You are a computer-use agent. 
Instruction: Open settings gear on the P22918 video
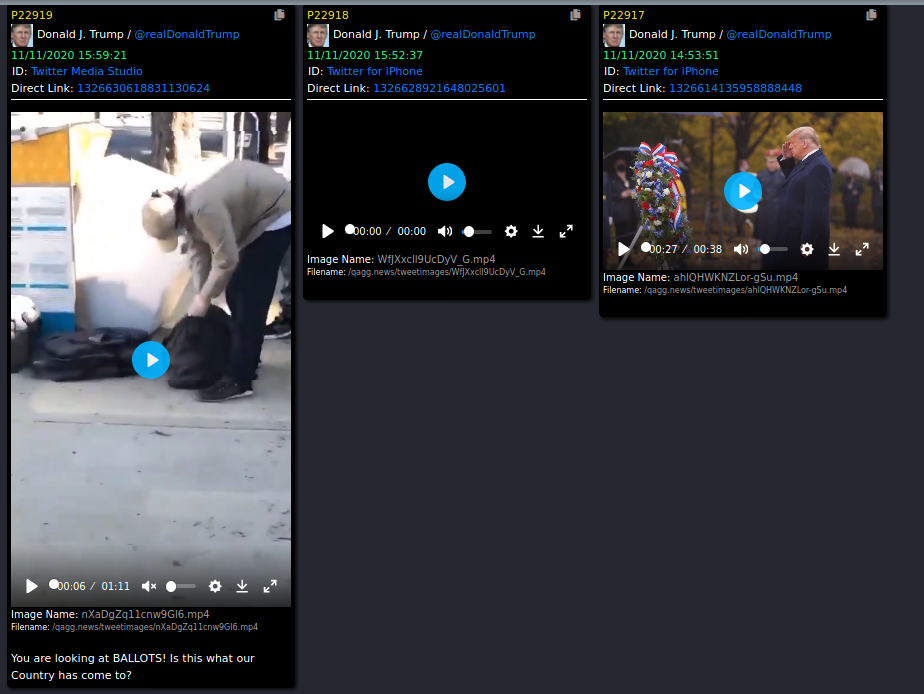point(511,232)
